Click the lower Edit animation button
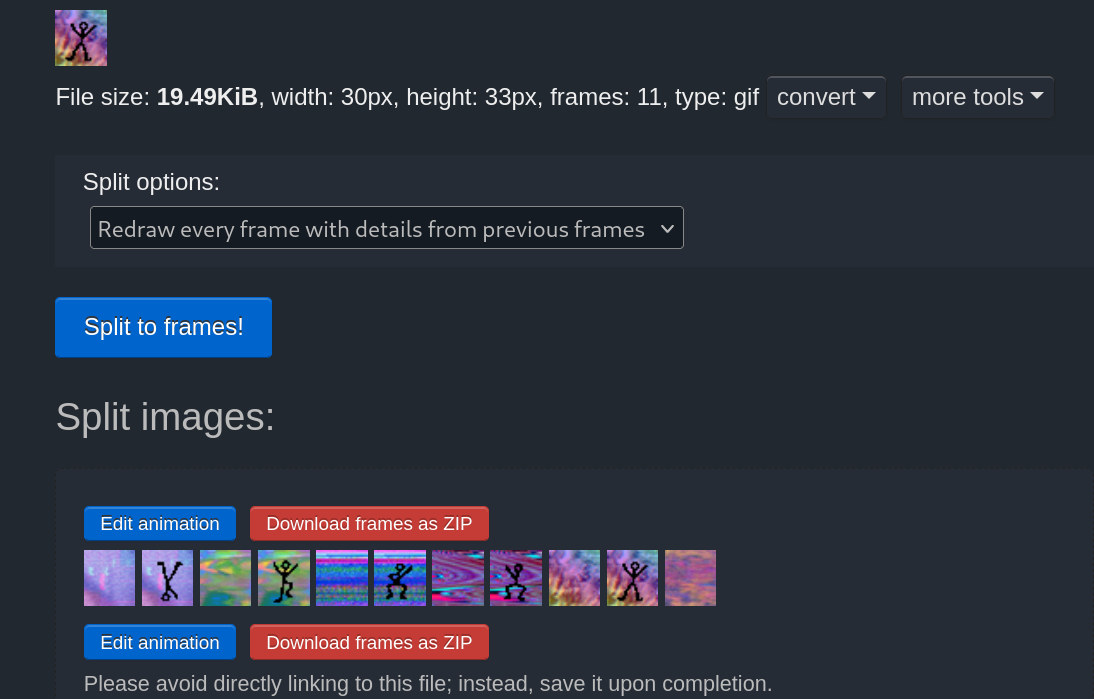Viewport: 1094px width, 699px height. coord(159,642)
